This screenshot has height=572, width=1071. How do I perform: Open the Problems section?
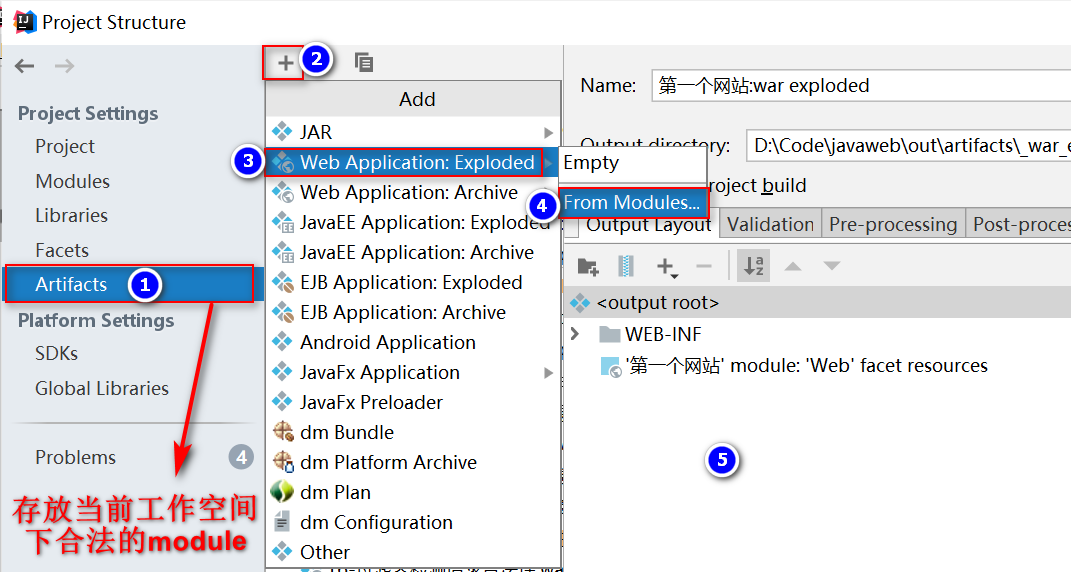pyautogui.click(x=76, y=457)
